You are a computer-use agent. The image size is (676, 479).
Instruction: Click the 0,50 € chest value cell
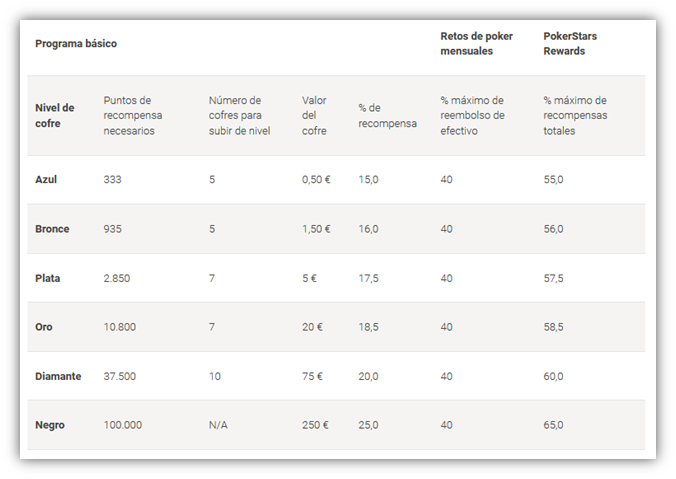[x=316, y=179]
